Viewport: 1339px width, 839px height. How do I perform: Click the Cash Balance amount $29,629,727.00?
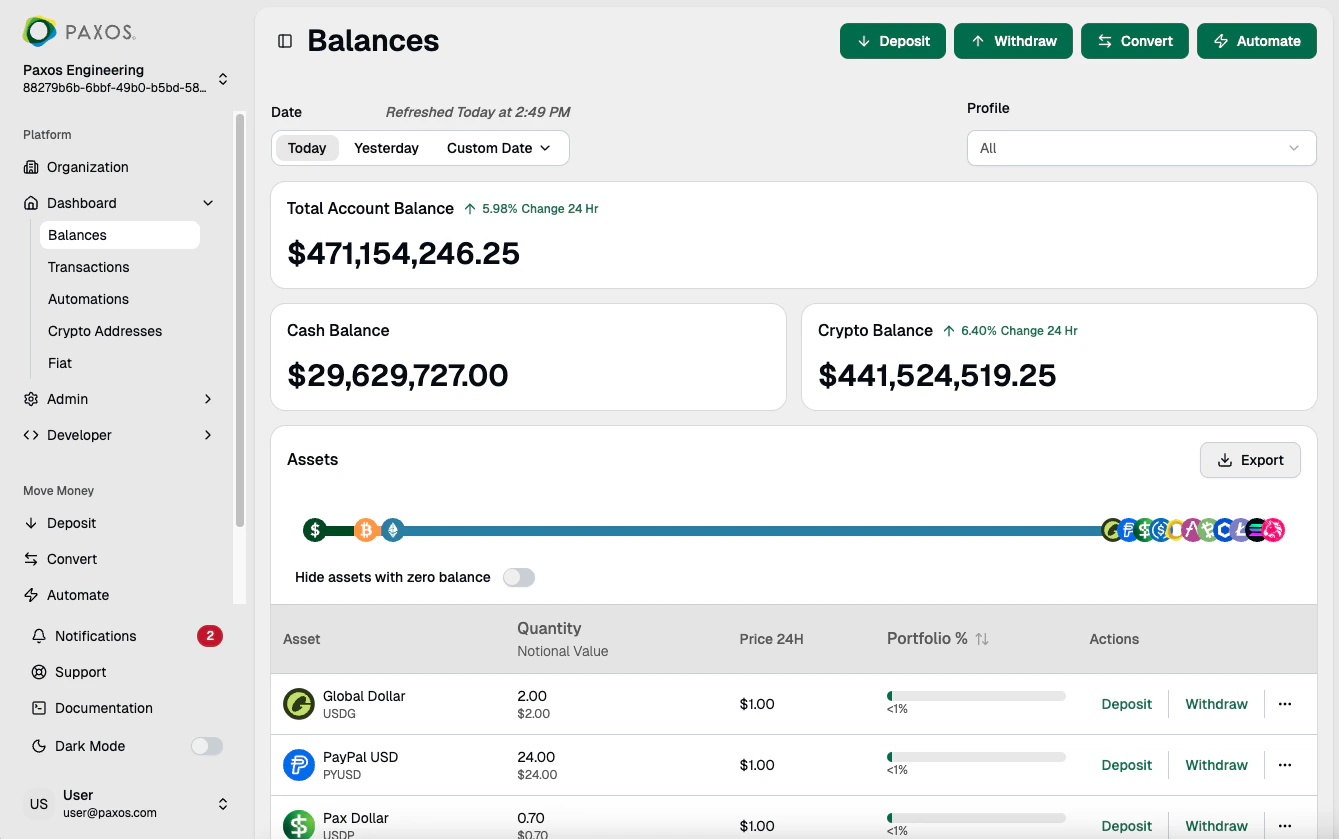(x=398, y=375)
